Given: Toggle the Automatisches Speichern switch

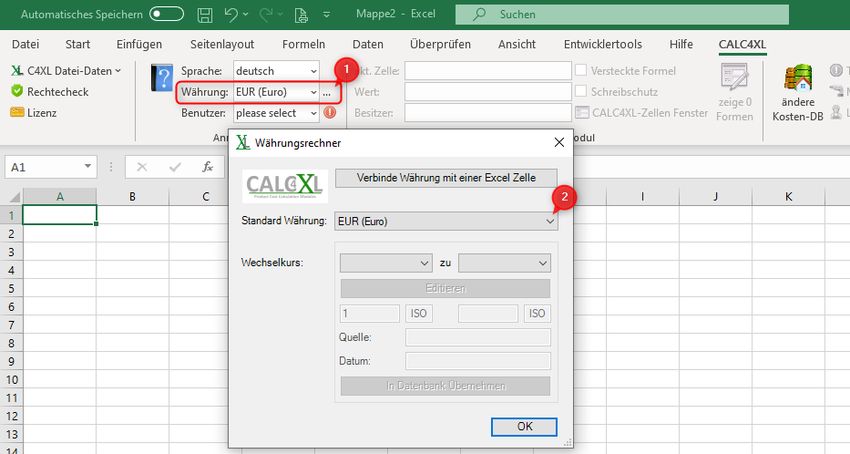Looking at the screenshot, I should tap(166, 14).
